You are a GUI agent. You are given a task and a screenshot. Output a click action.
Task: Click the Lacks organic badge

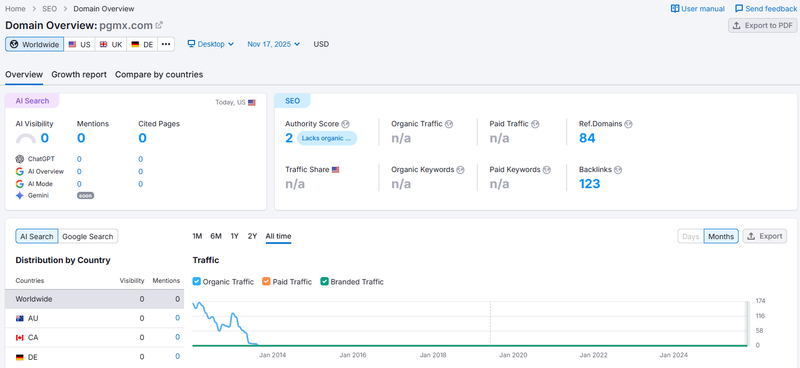point(327,138)
